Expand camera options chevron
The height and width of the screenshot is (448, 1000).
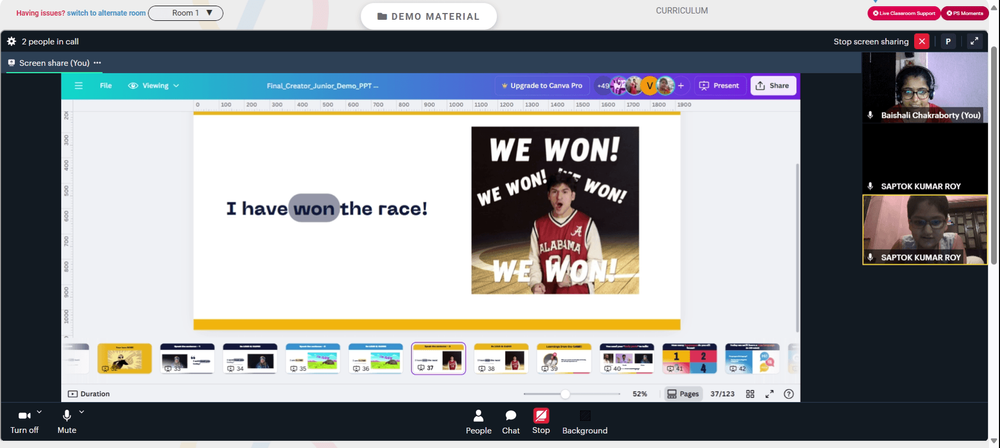point(40,412)
